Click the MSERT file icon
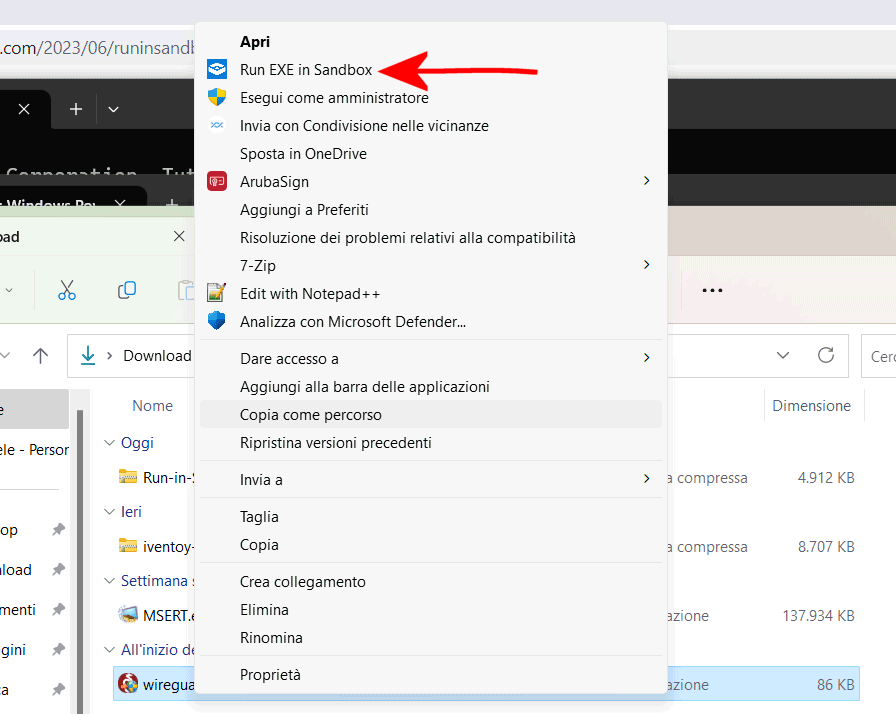Image resolution: width=896 pixels, height=714 pixels. [x=128, y=615]
